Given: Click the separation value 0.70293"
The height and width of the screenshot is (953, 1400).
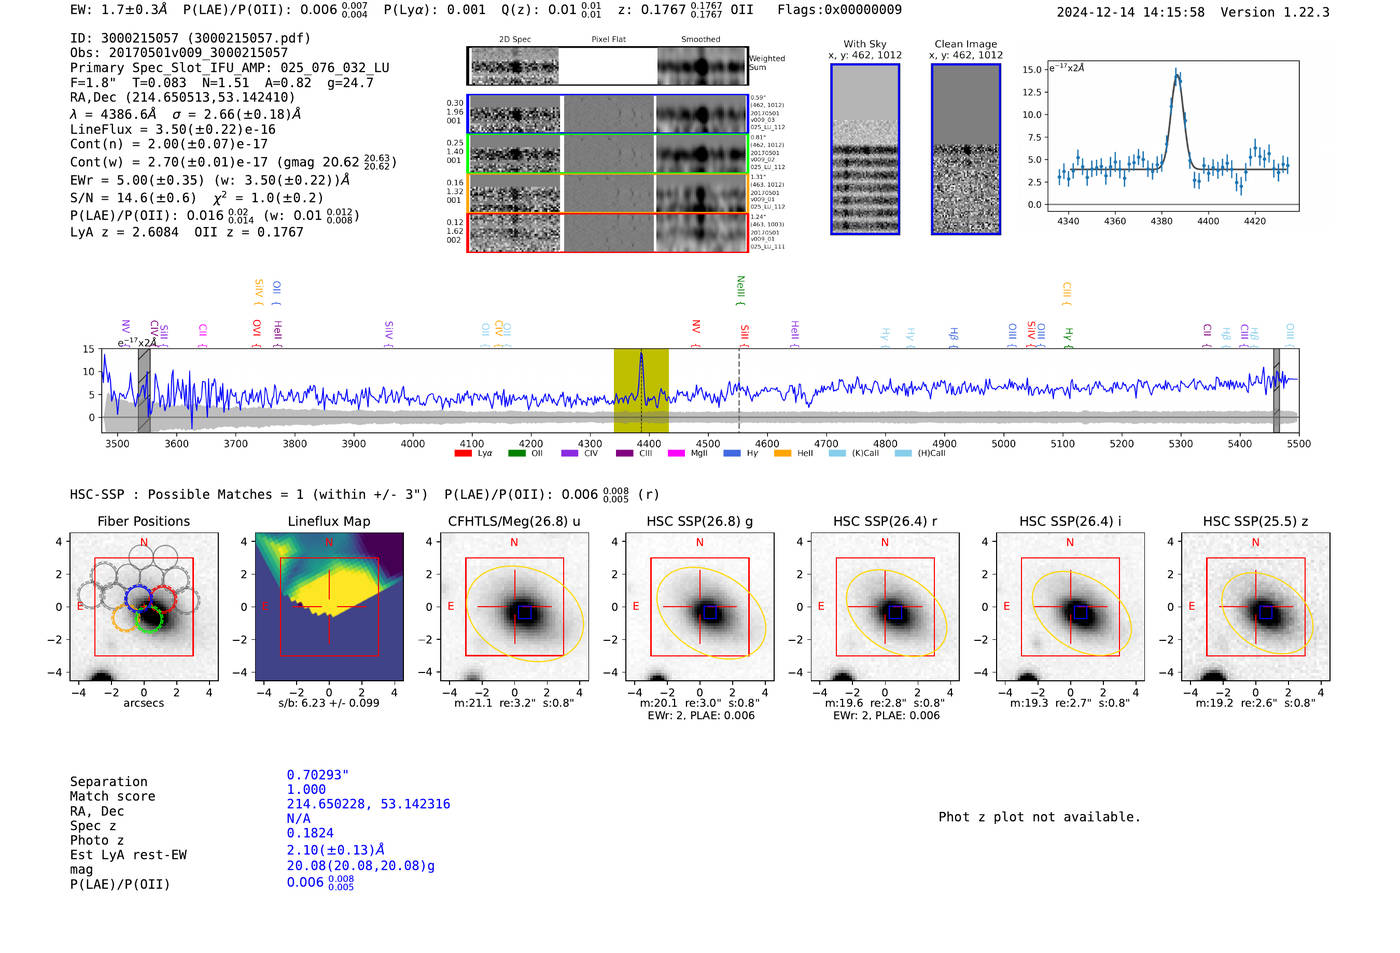Looking at the screenshot, I should [x=317, y=775].
